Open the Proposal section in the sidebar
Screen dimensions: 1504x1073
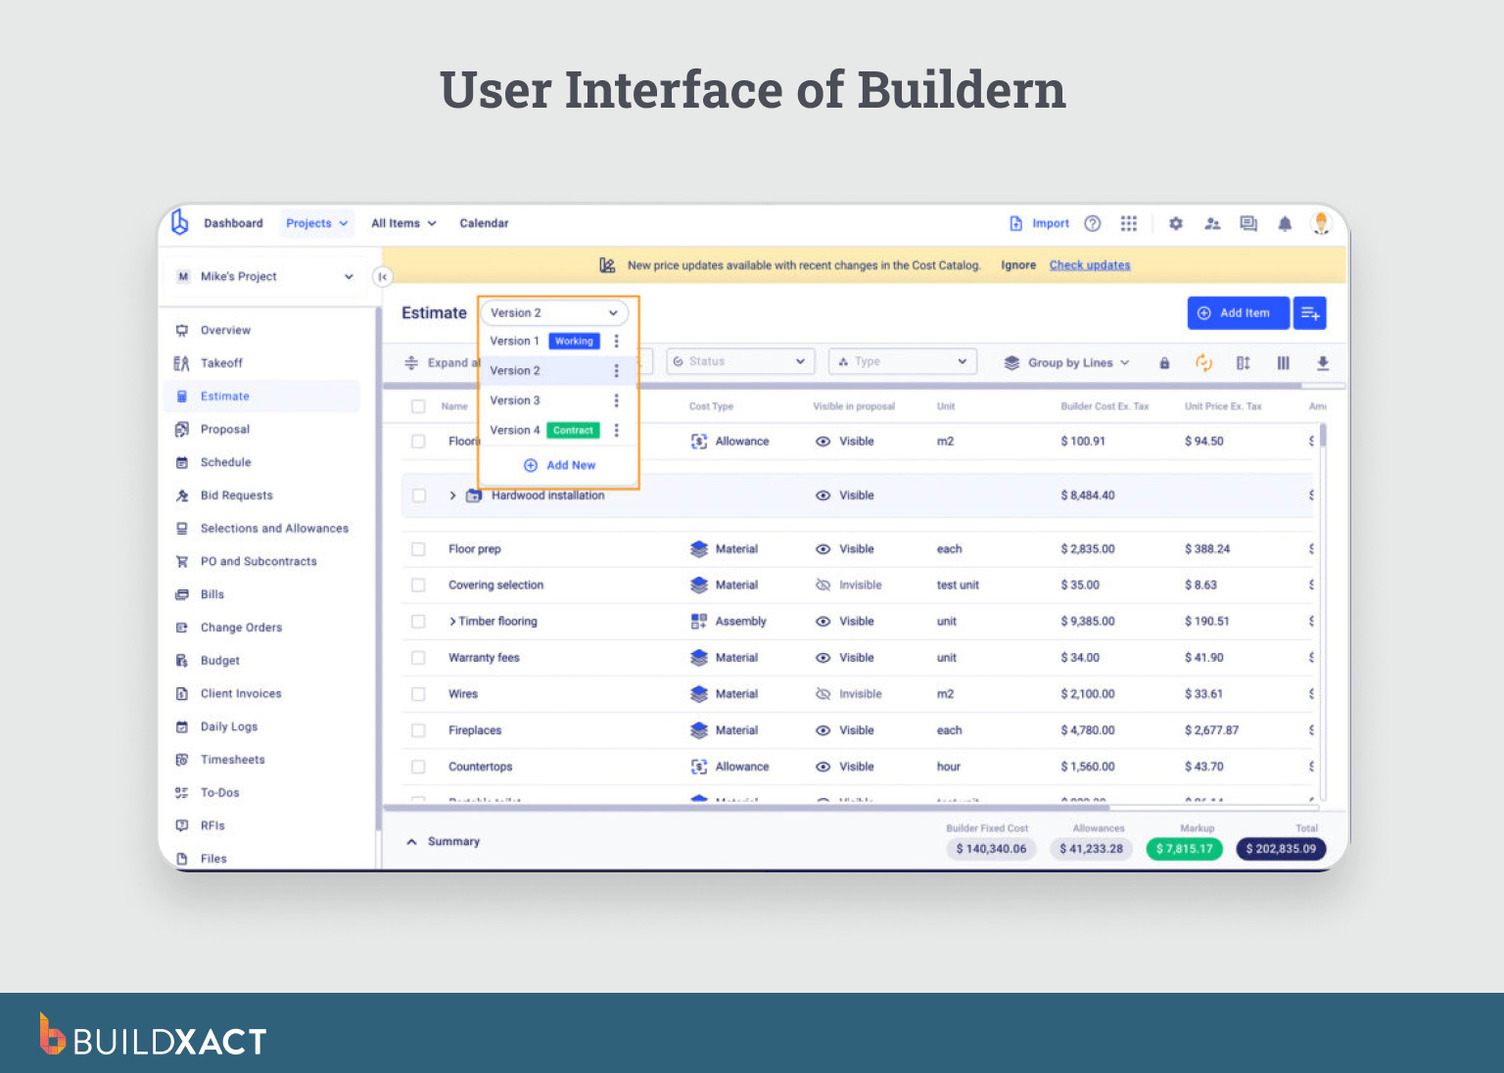pos(224,429)
